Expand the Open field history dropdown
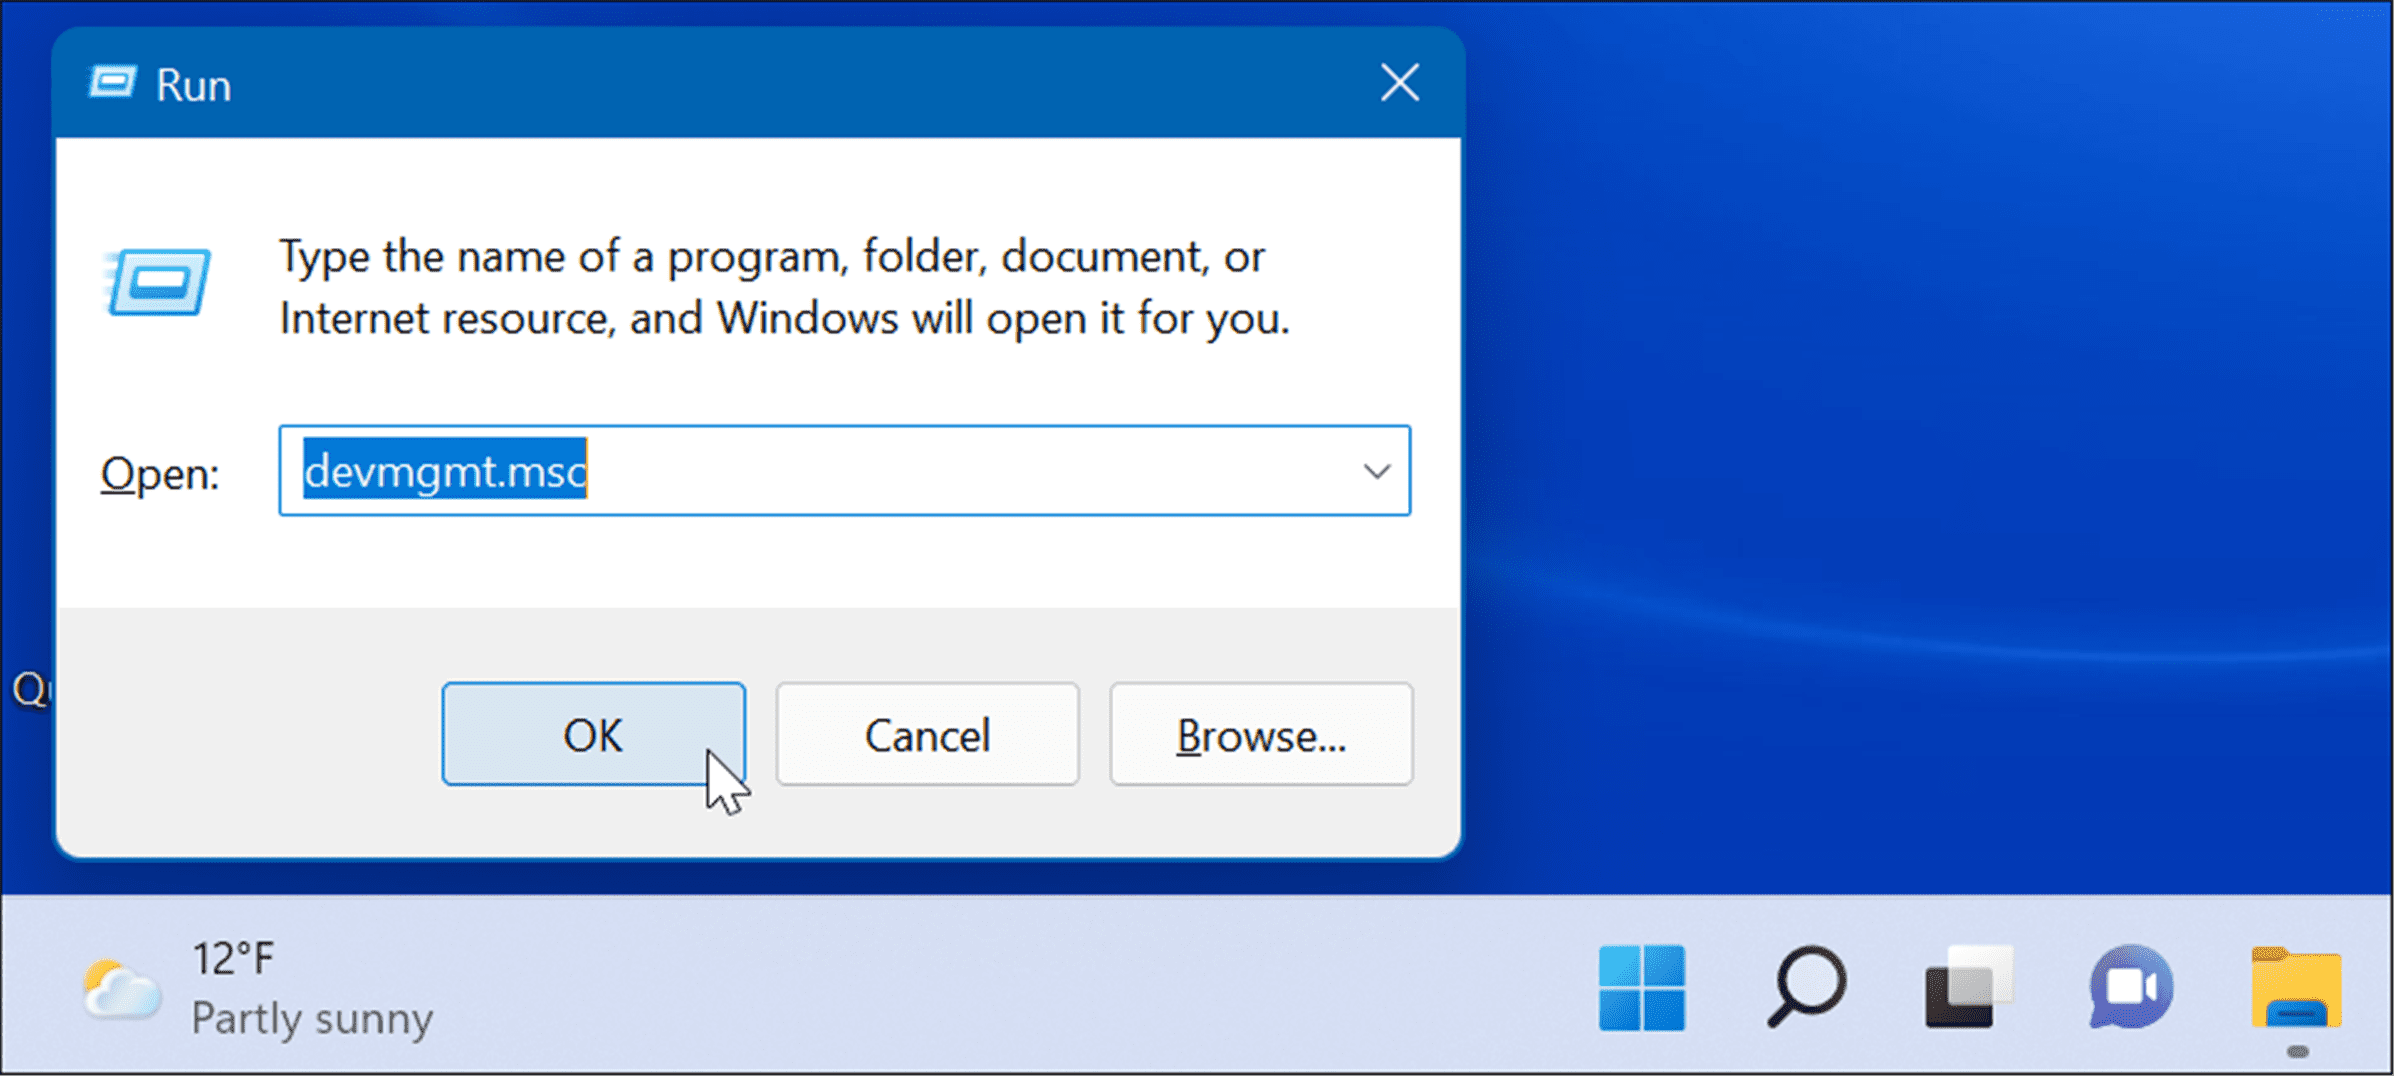 pos(1376,471)
